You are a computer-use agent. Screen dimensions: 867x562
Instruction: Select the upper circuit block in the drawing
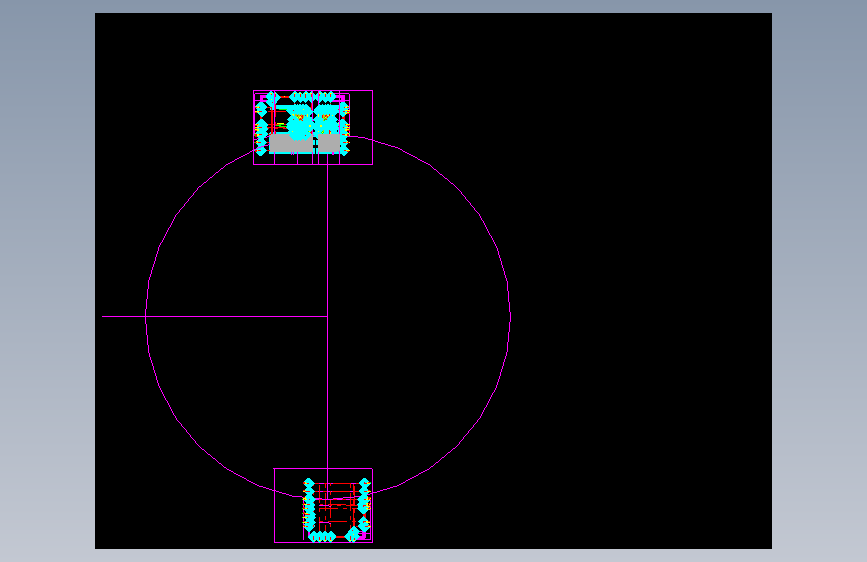click(312, 127)
